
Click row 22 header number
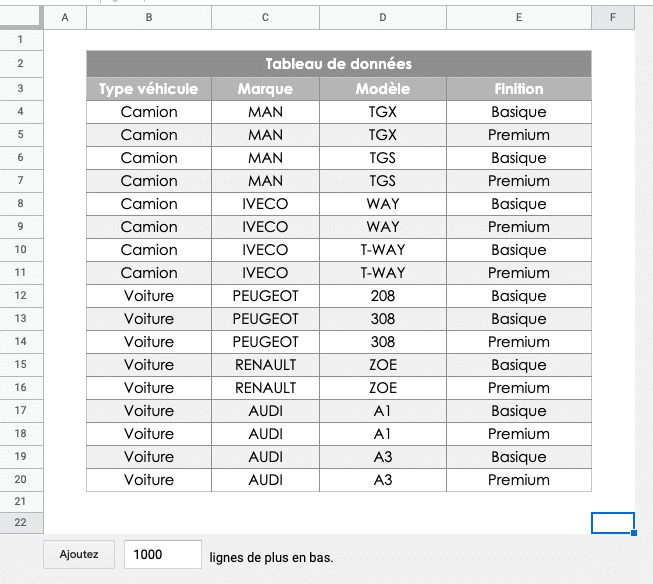click(x=21, y=523)
